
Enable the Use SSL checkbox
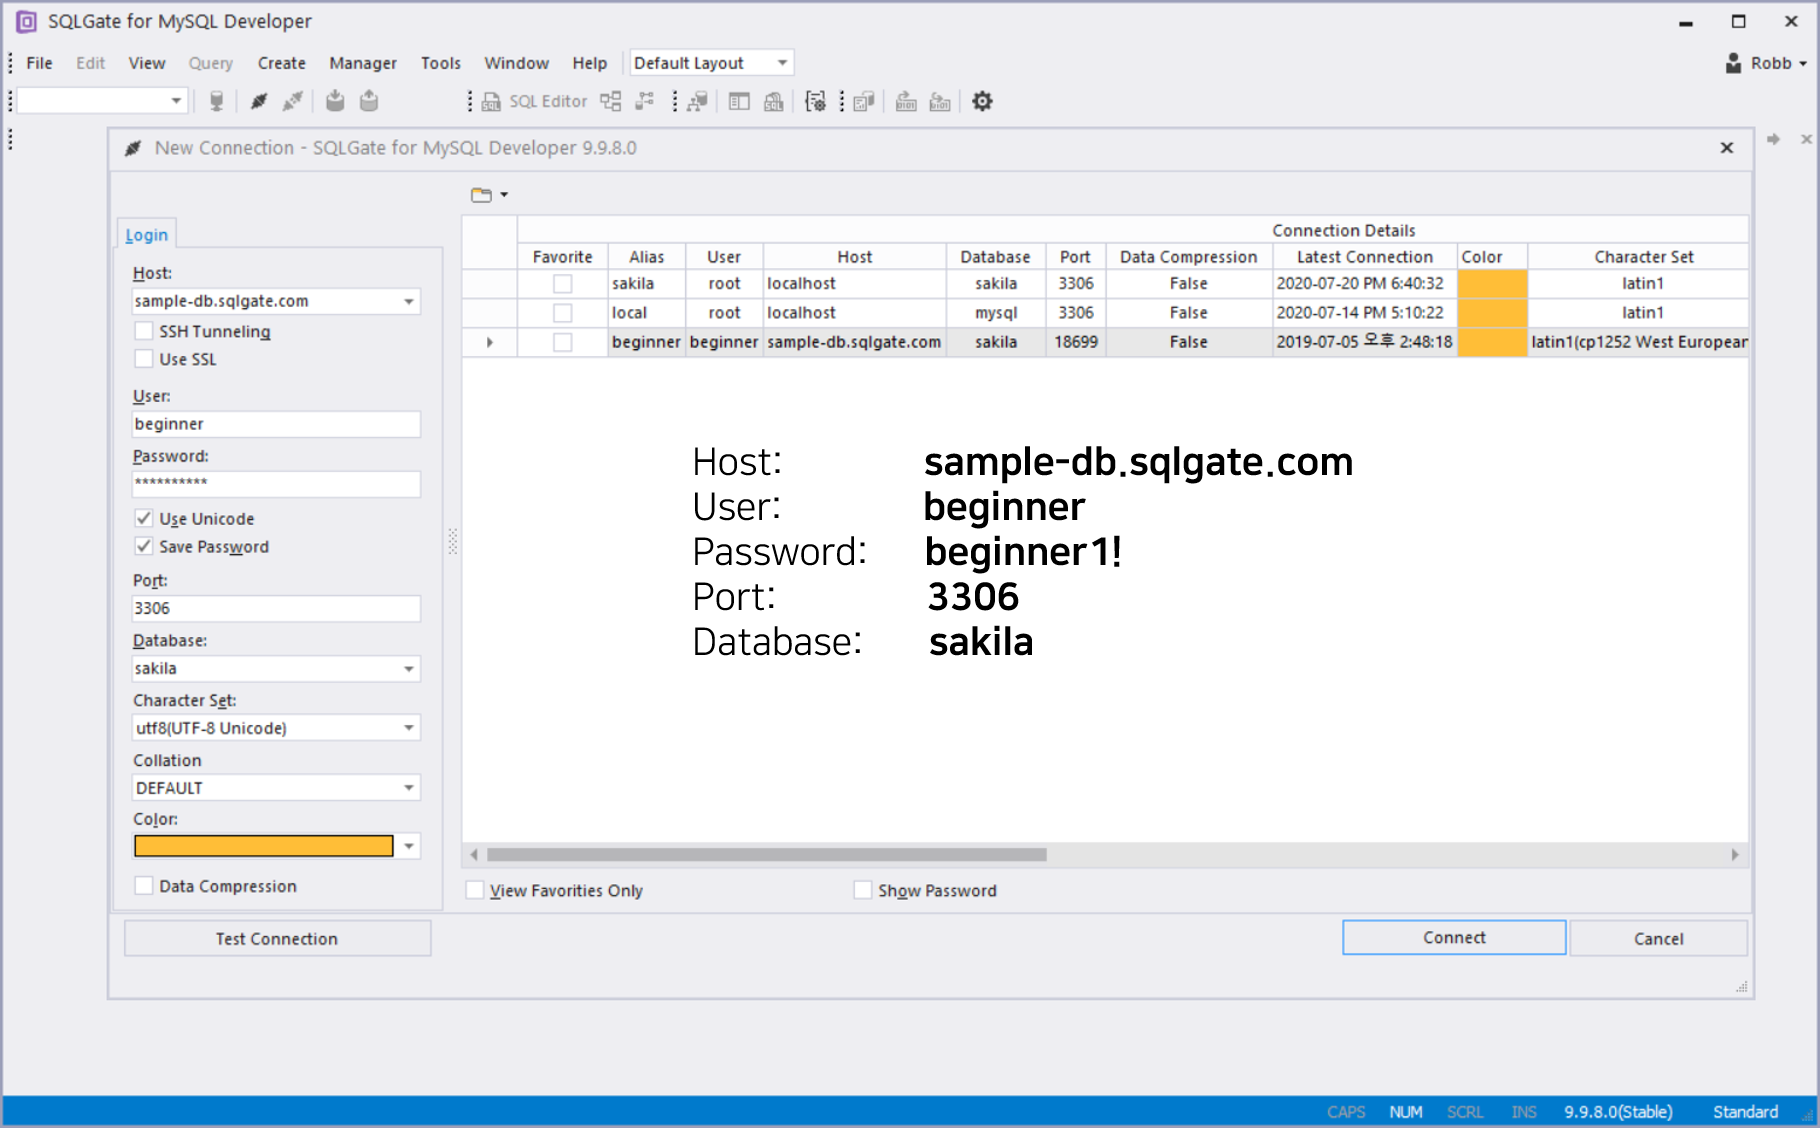[144, 359]
